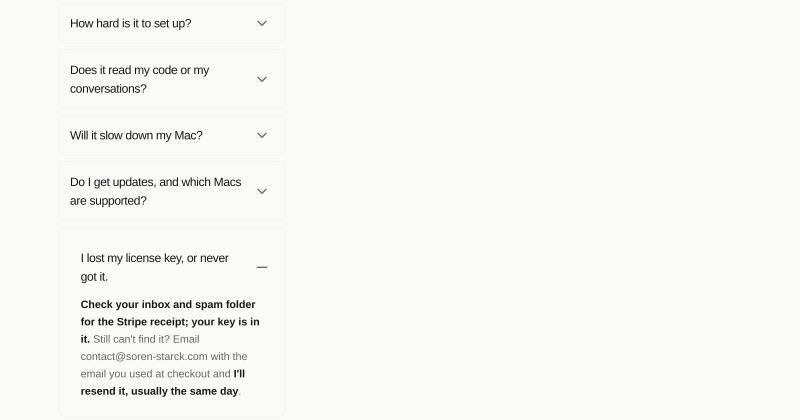
Task: Click the "Stripe receipt" phrase in the answer
Action: [x=148, y=322]
